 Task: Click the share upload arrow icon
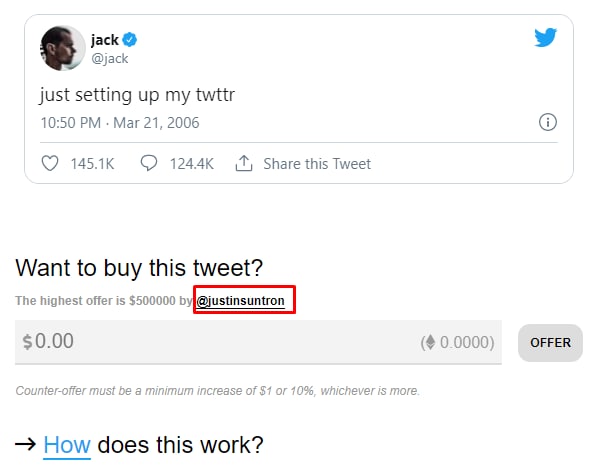243,163
